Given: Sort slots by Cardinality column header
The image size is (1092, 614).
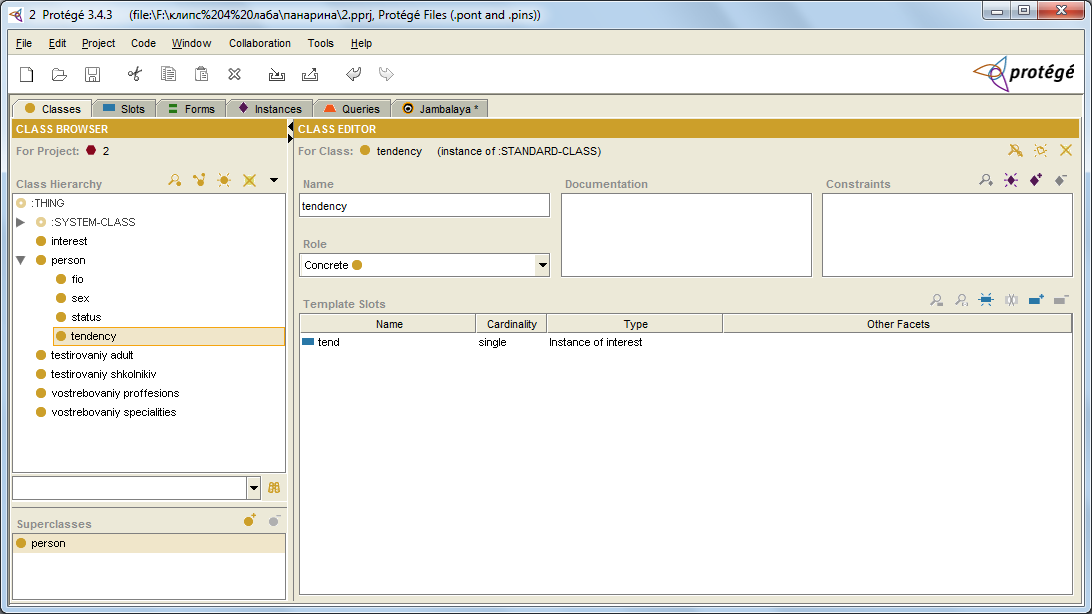Looking at the screenshot, I should coord(511,324).
